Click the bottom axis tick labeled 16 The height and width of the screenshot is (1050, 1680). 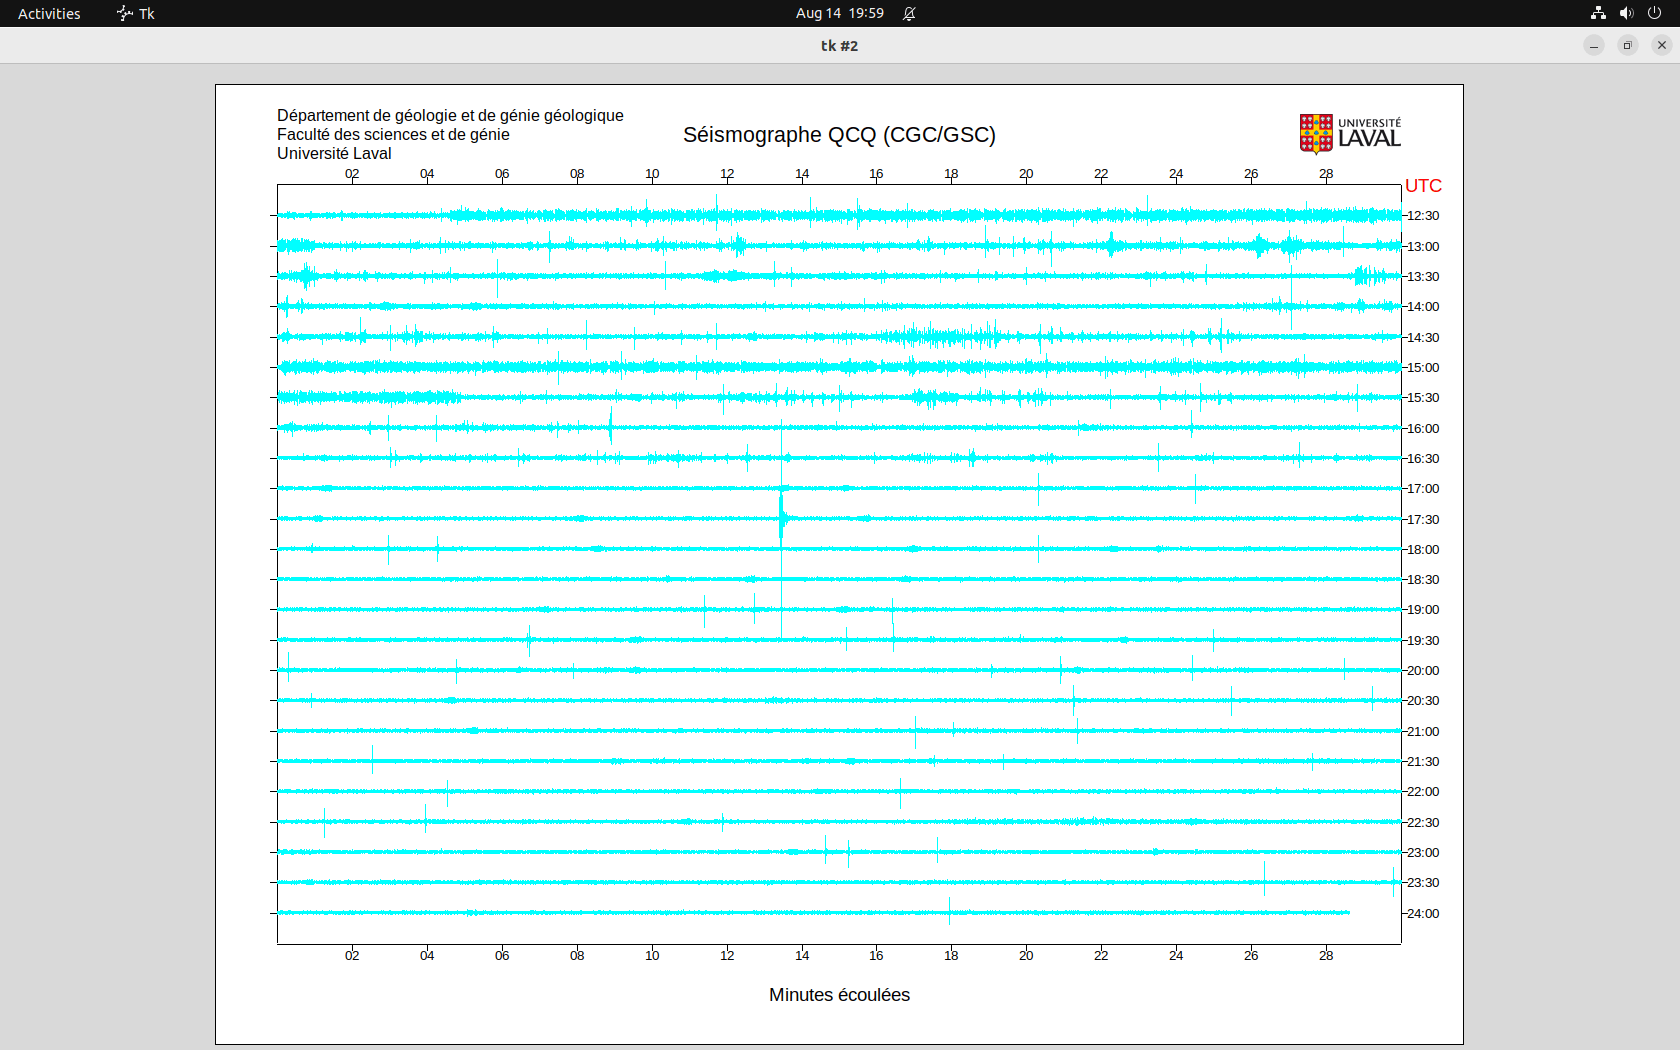click(876, 955)
